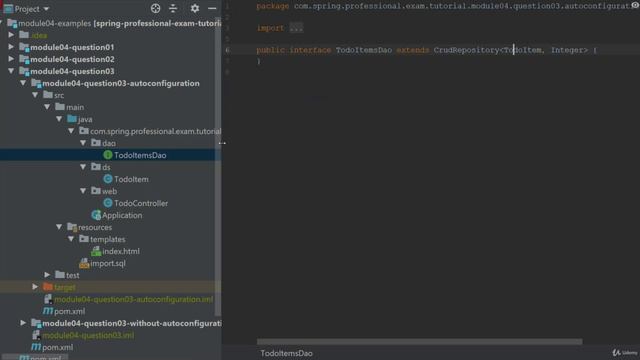Viewport: 640px width, 360px height.
Task: Click the module04-question03.iml file icon
Action: [x=36, y=335]
